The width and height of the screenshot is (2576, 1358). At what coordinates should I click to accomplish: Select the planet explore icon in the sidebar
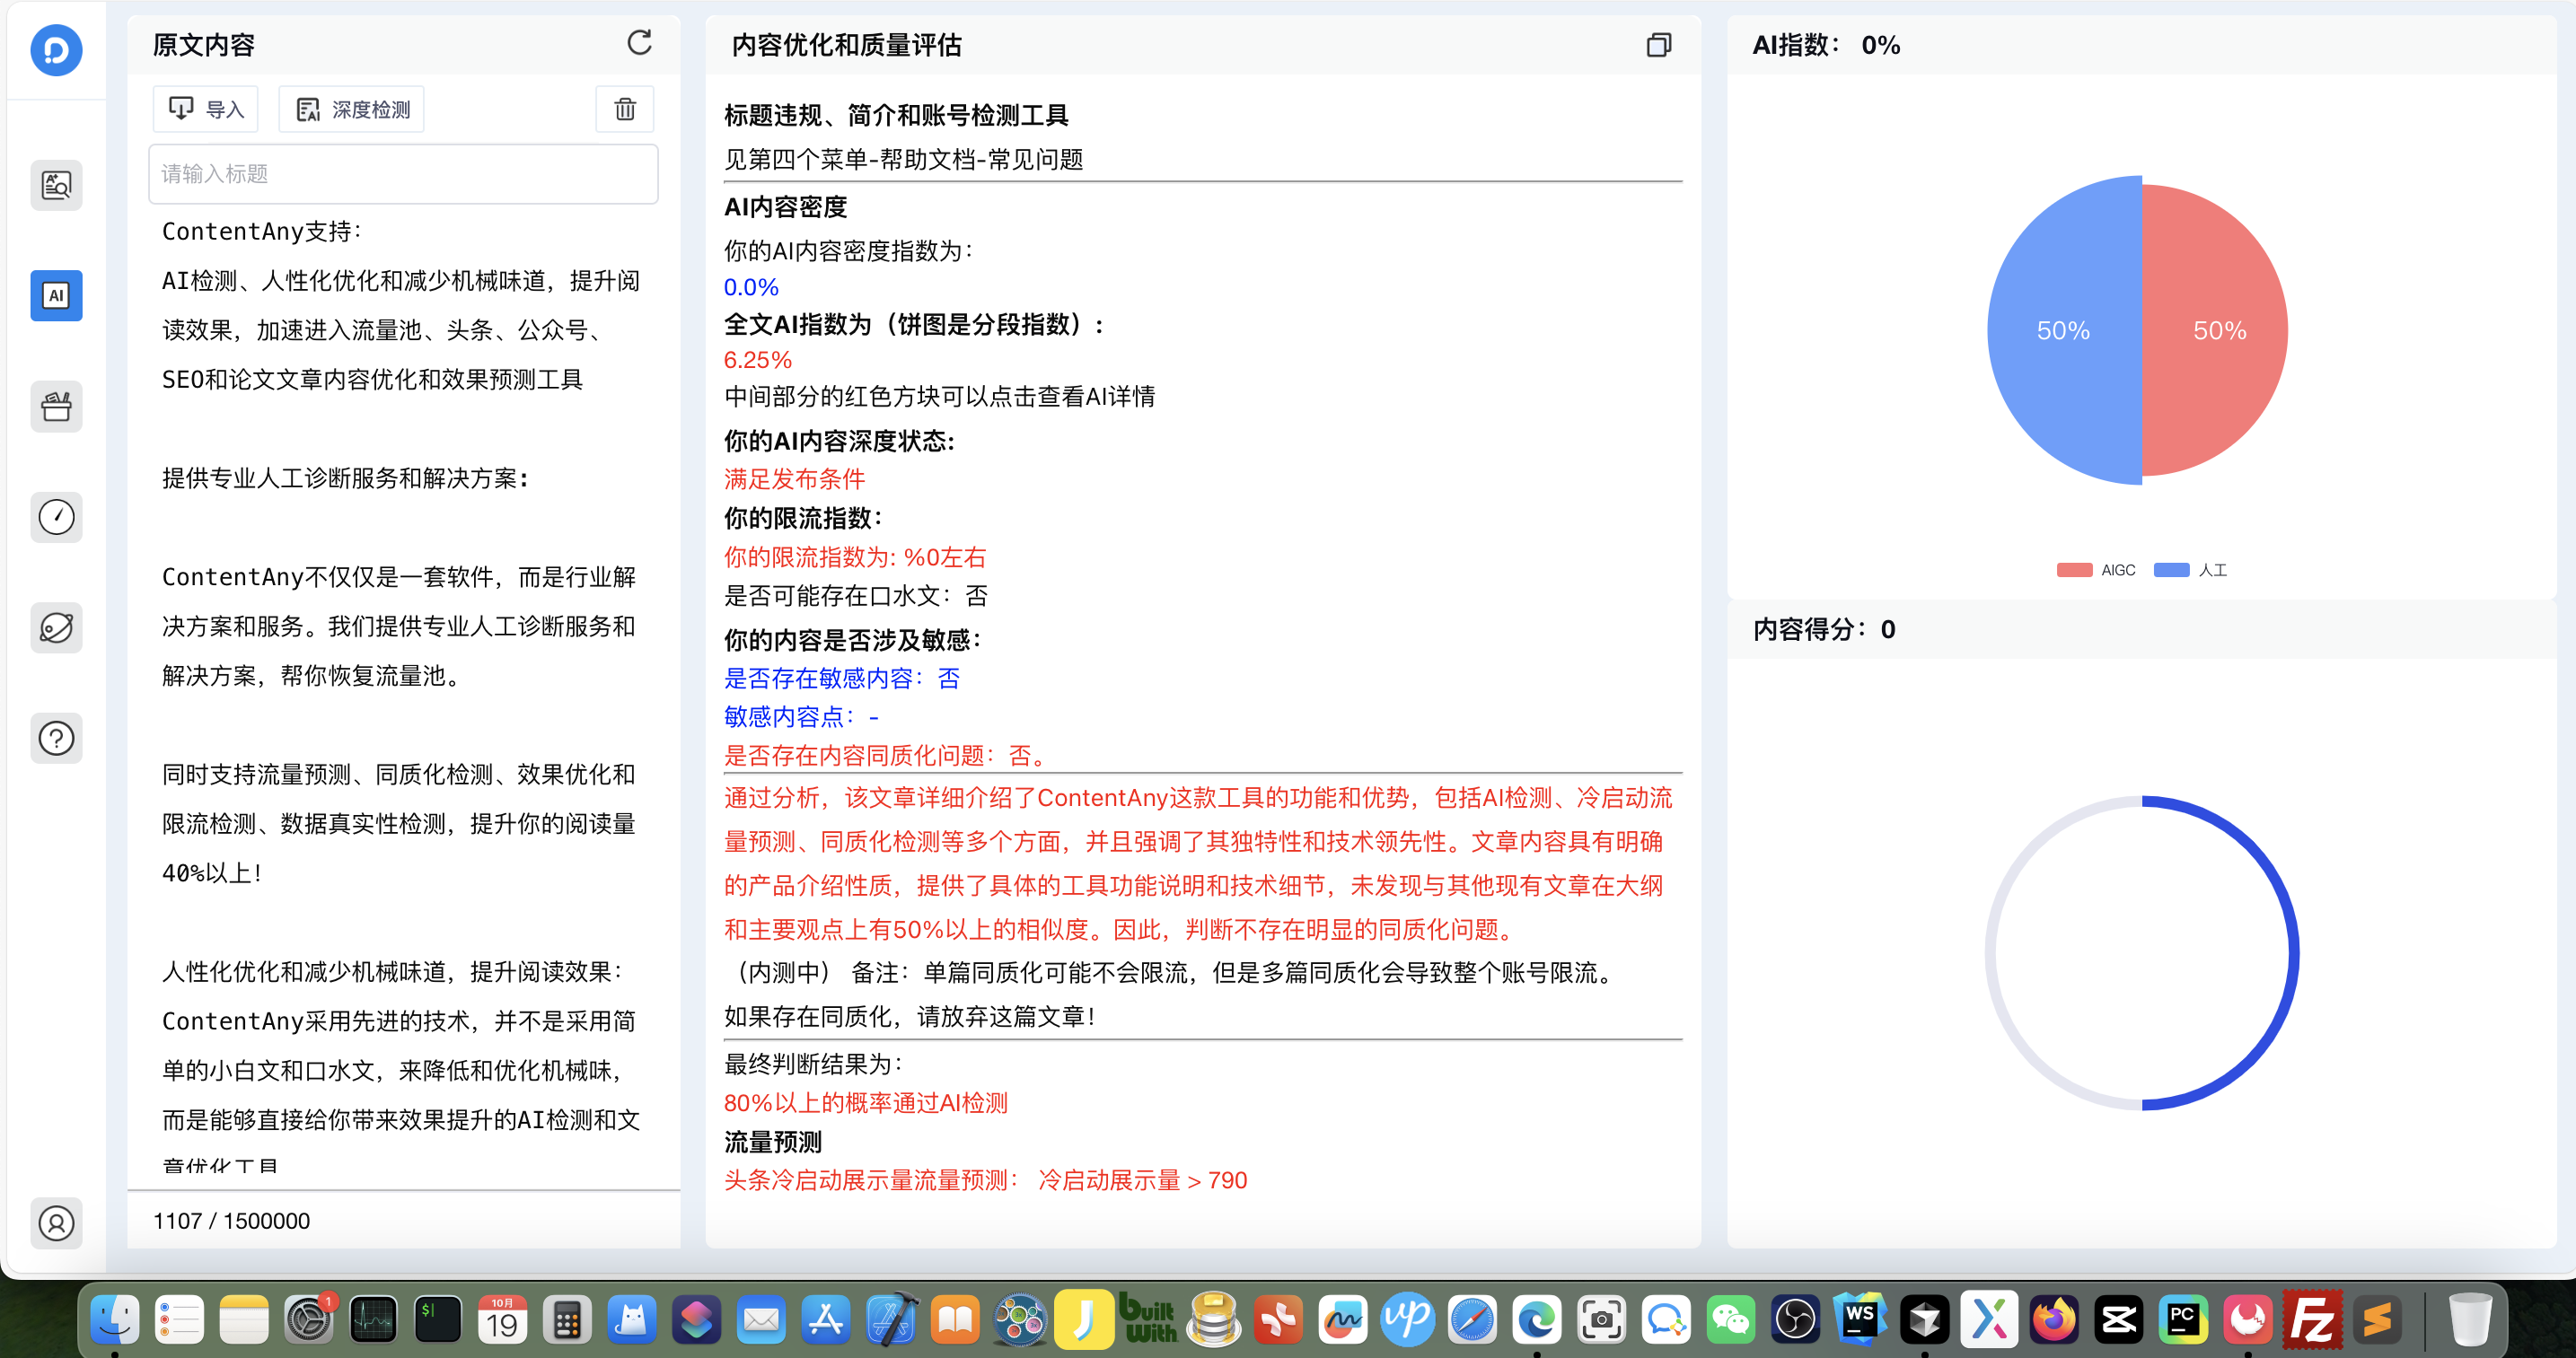[x=56, y=628]
